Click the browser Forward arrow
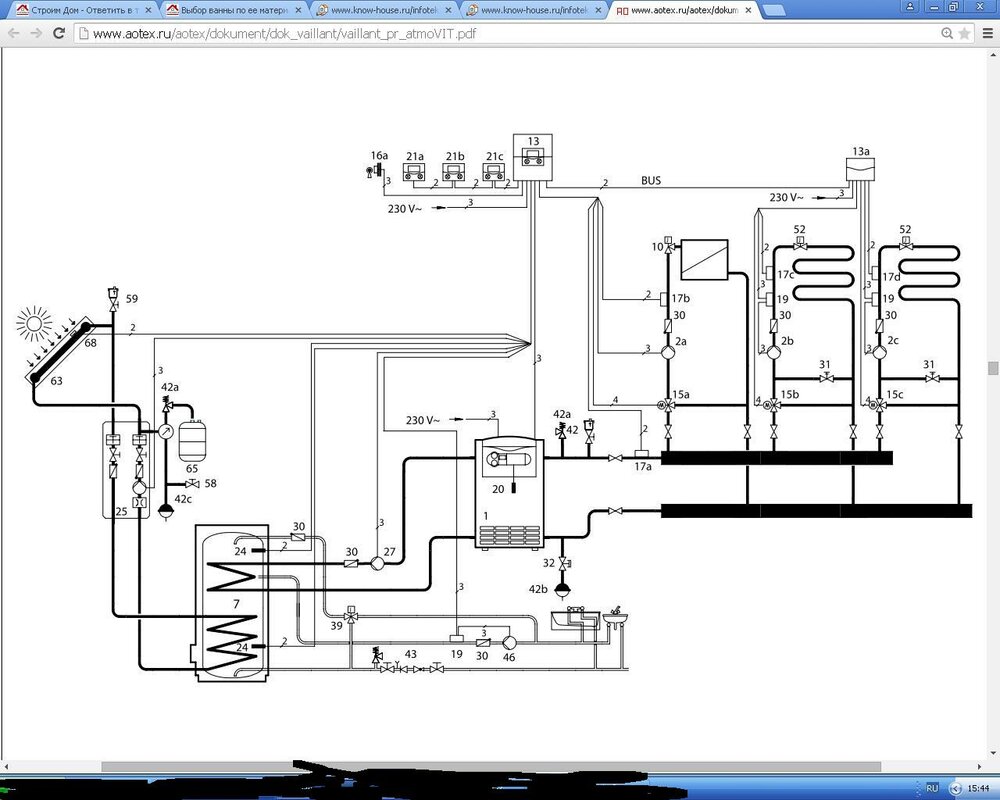This screenshot has height=800, width=1000. click(35, 33)
